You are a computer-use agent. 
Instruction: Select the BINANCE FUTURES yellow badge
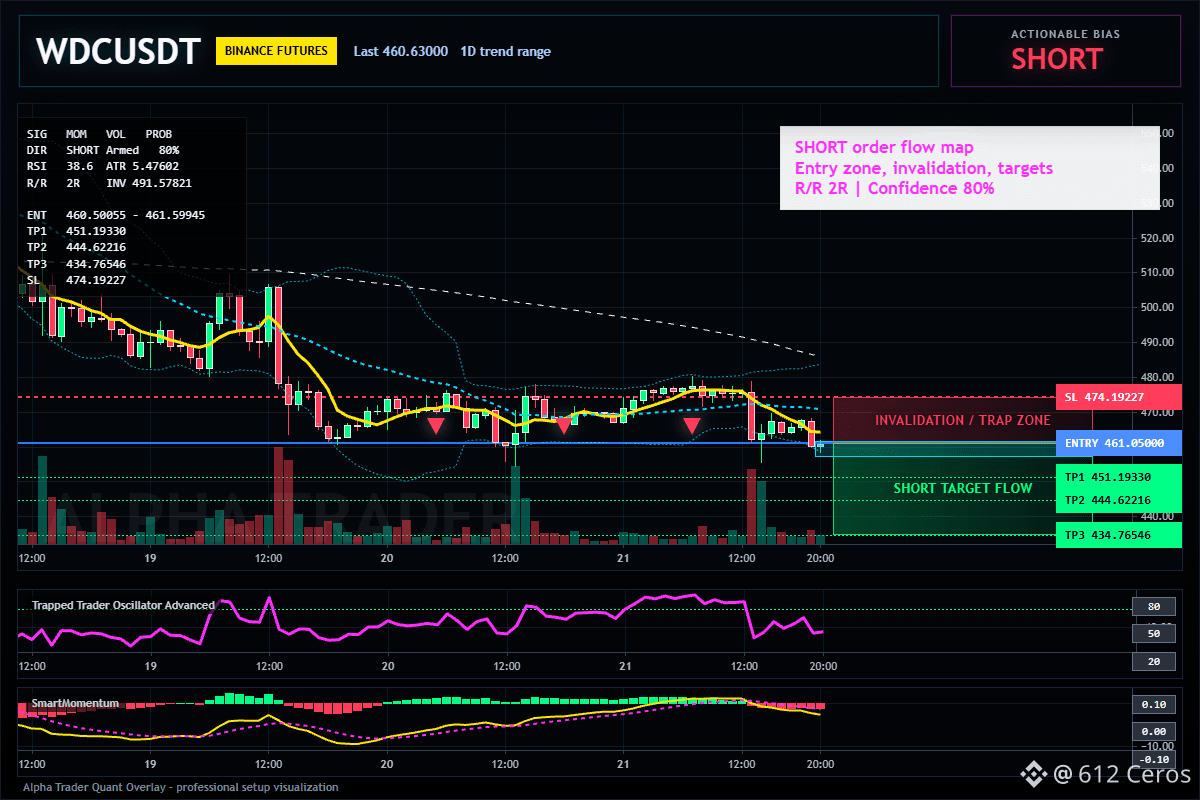point(277,51)
